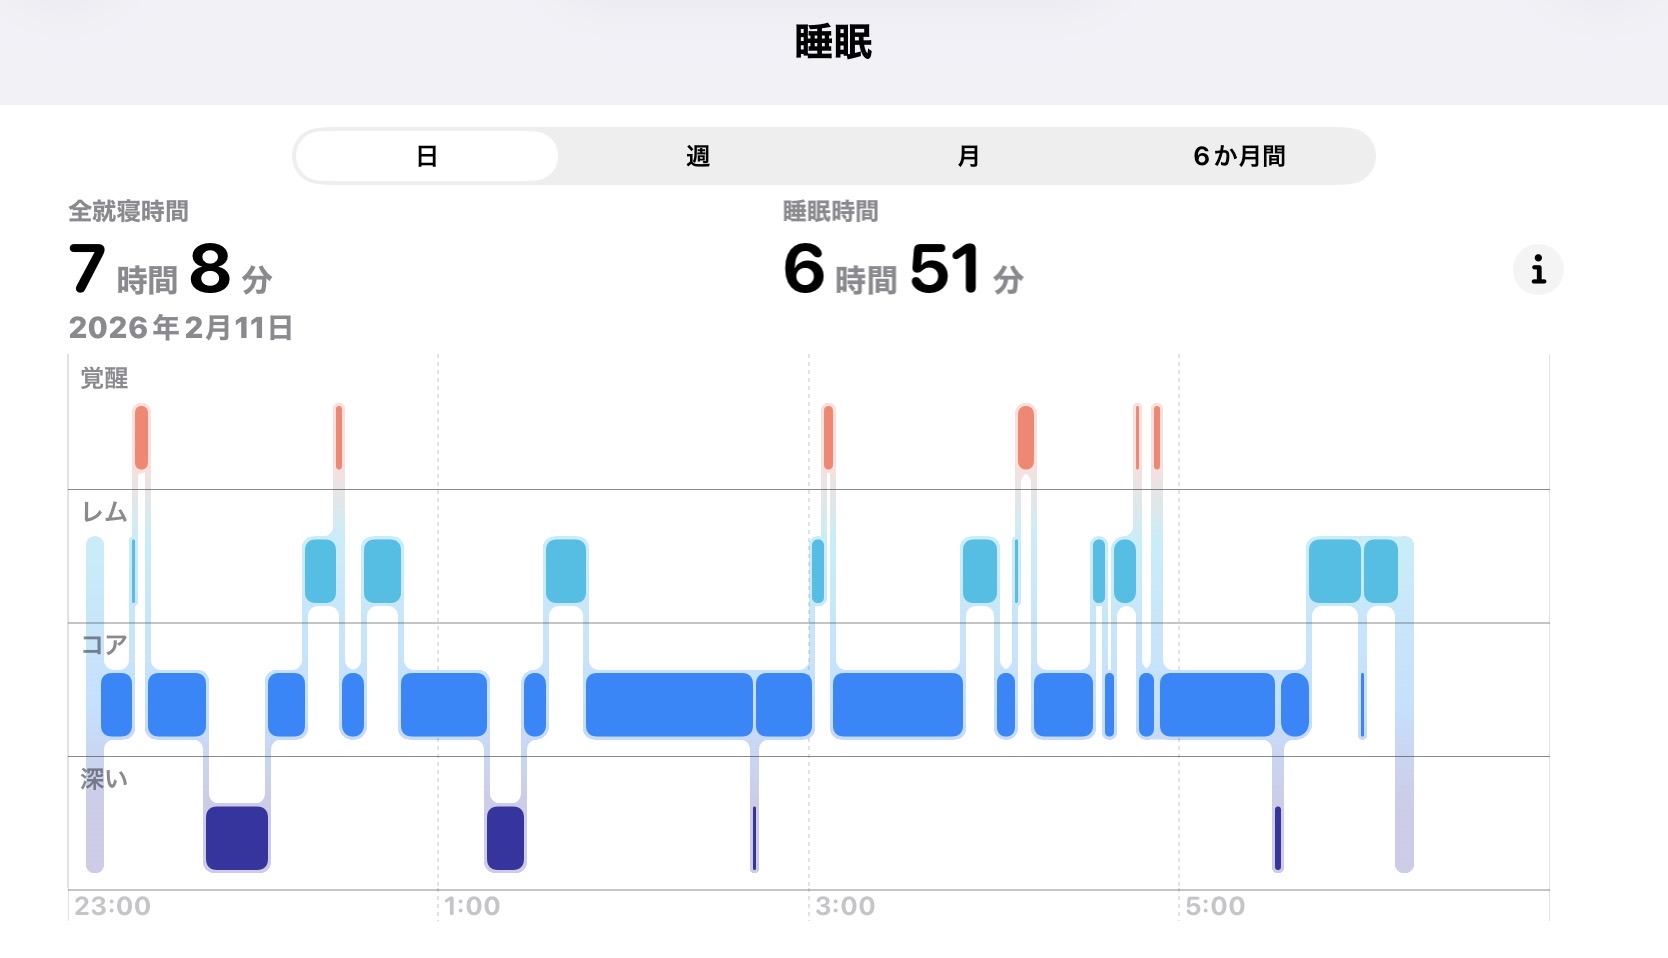
Task: Open the sleep info button
Action: point(1538,270)
